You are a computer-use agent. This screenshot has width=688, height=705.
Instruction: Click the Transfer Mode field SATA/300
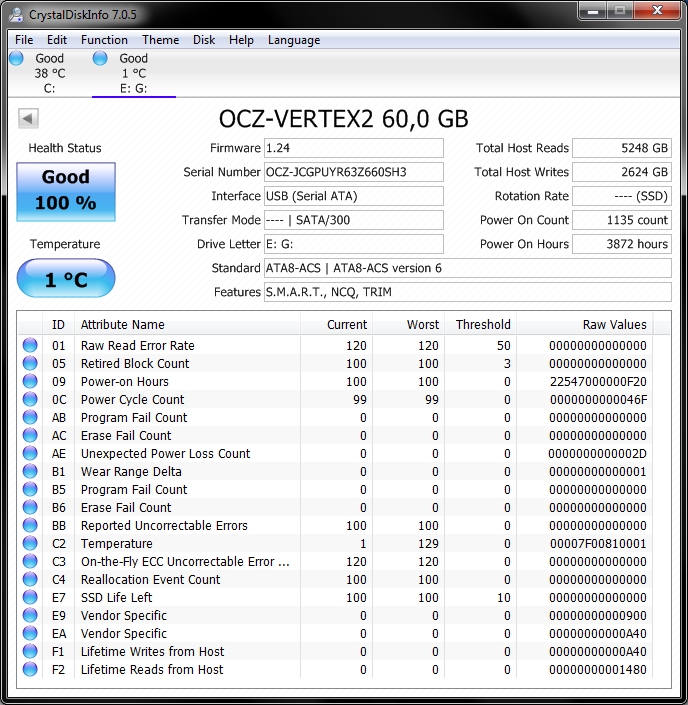click(353, 220)
